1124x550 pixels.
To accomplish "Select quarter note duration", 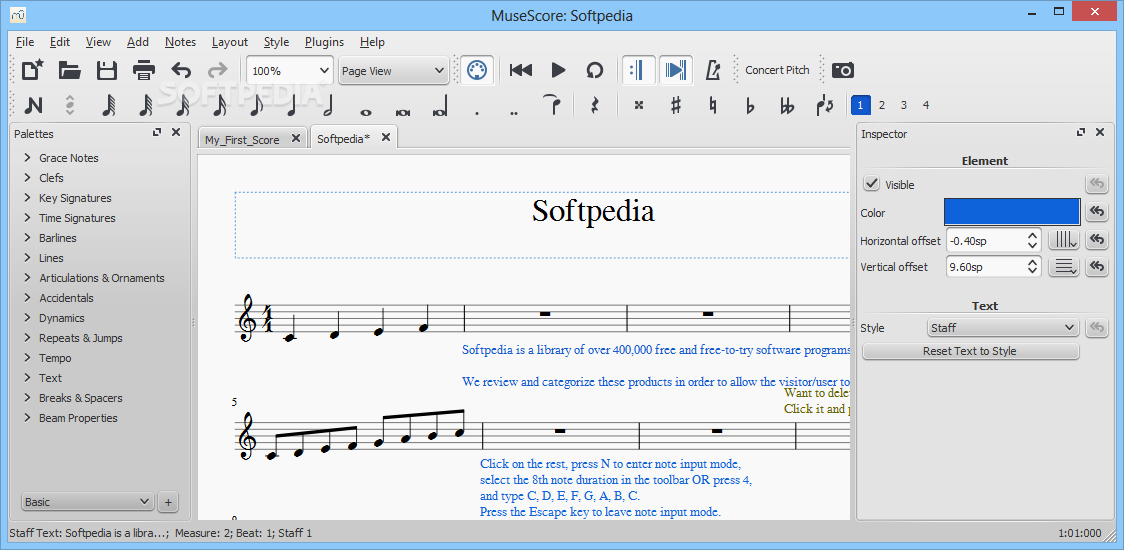I will click(291, 105).
